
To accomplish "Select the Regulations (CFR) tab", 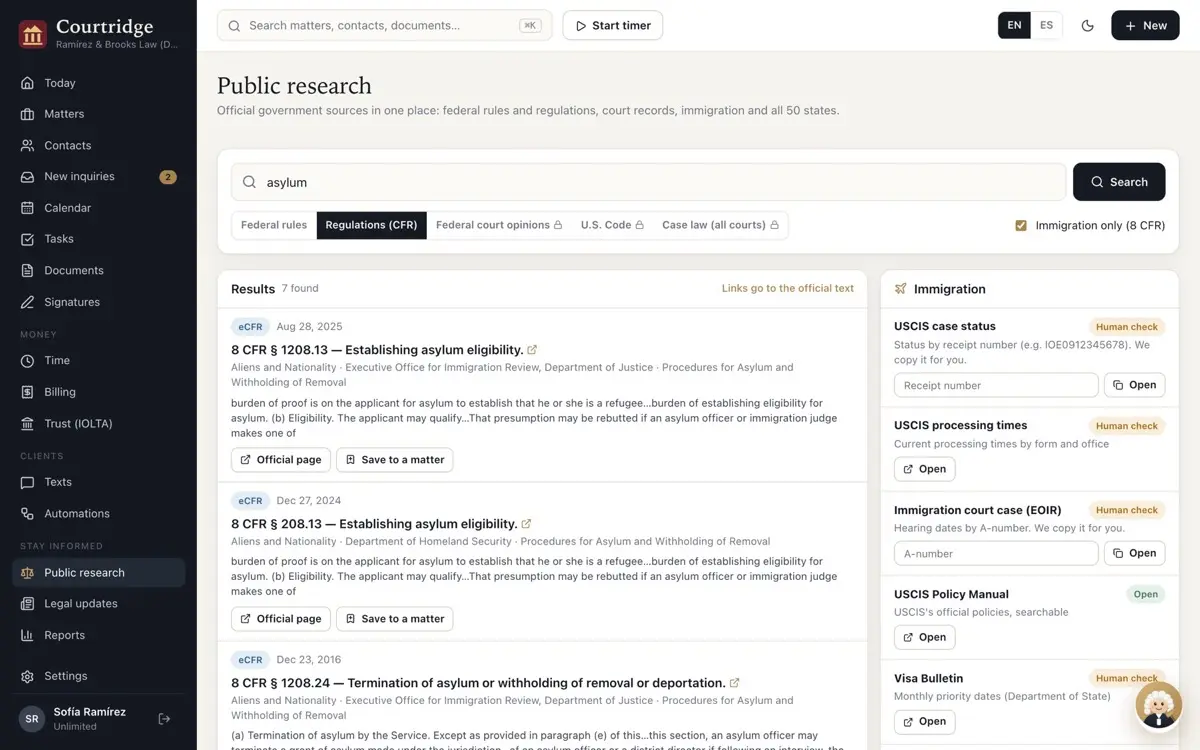I will pos(371,225).
